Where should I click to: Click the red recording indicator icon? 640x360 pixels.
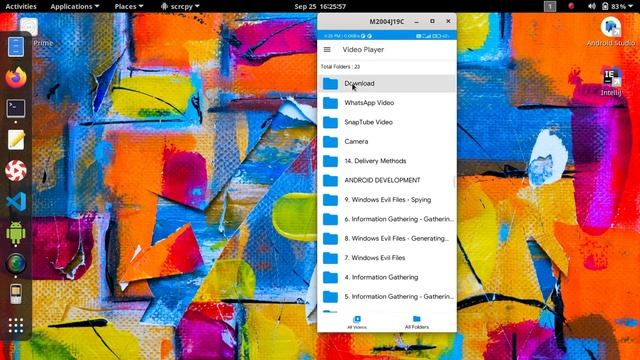[x=571, y=6]
